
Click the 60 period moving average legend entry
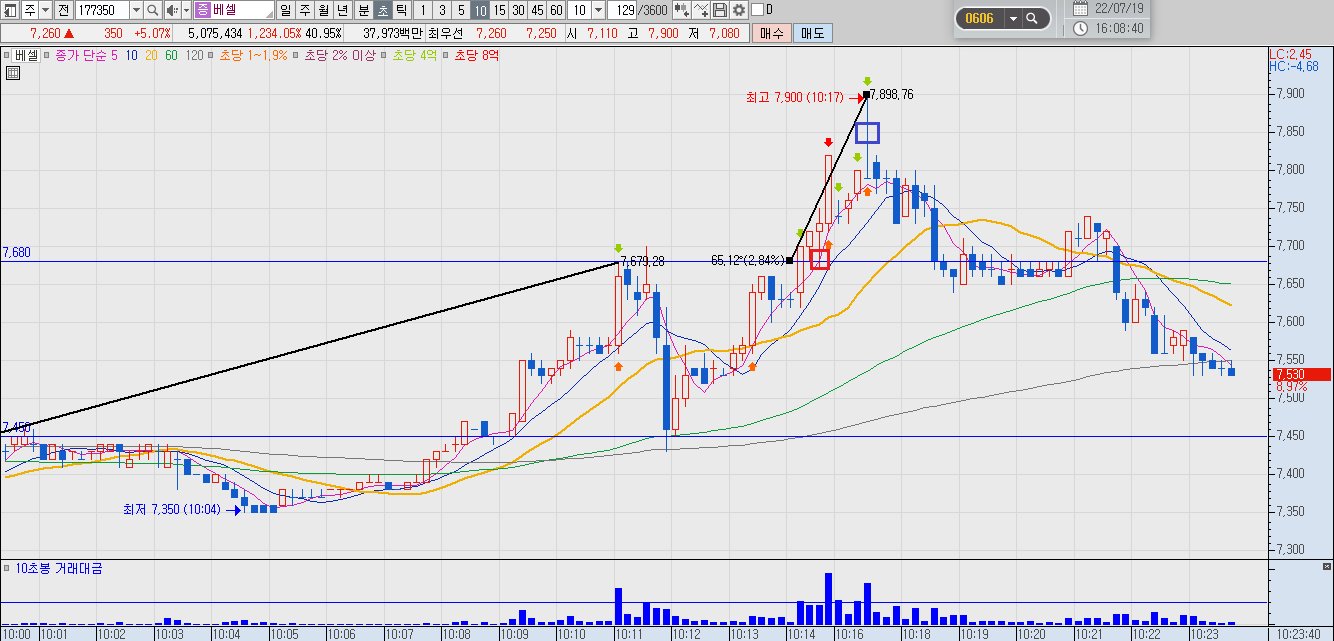(x=171, y=55)
